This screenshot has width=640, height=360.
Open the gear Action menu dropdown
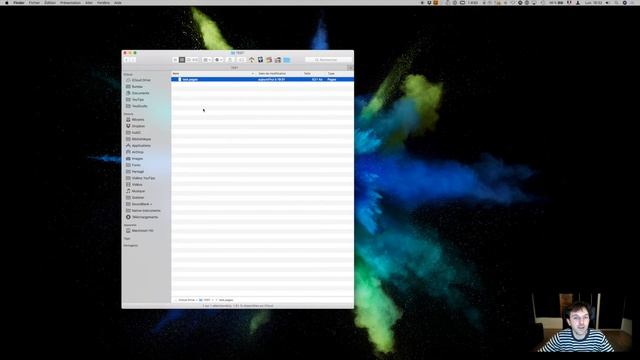pyautogui.click(x=218, y=60)
